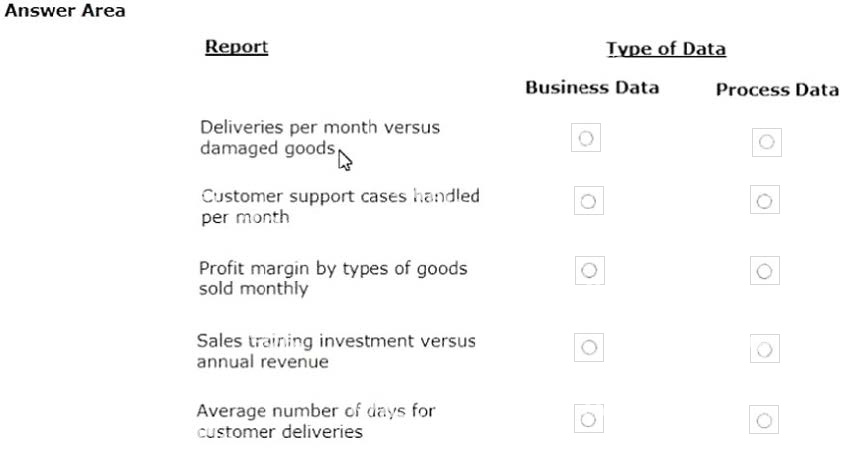Screen dimensions: 846x449
Task: Click the Process Data column label
Action: pos(777,89)
